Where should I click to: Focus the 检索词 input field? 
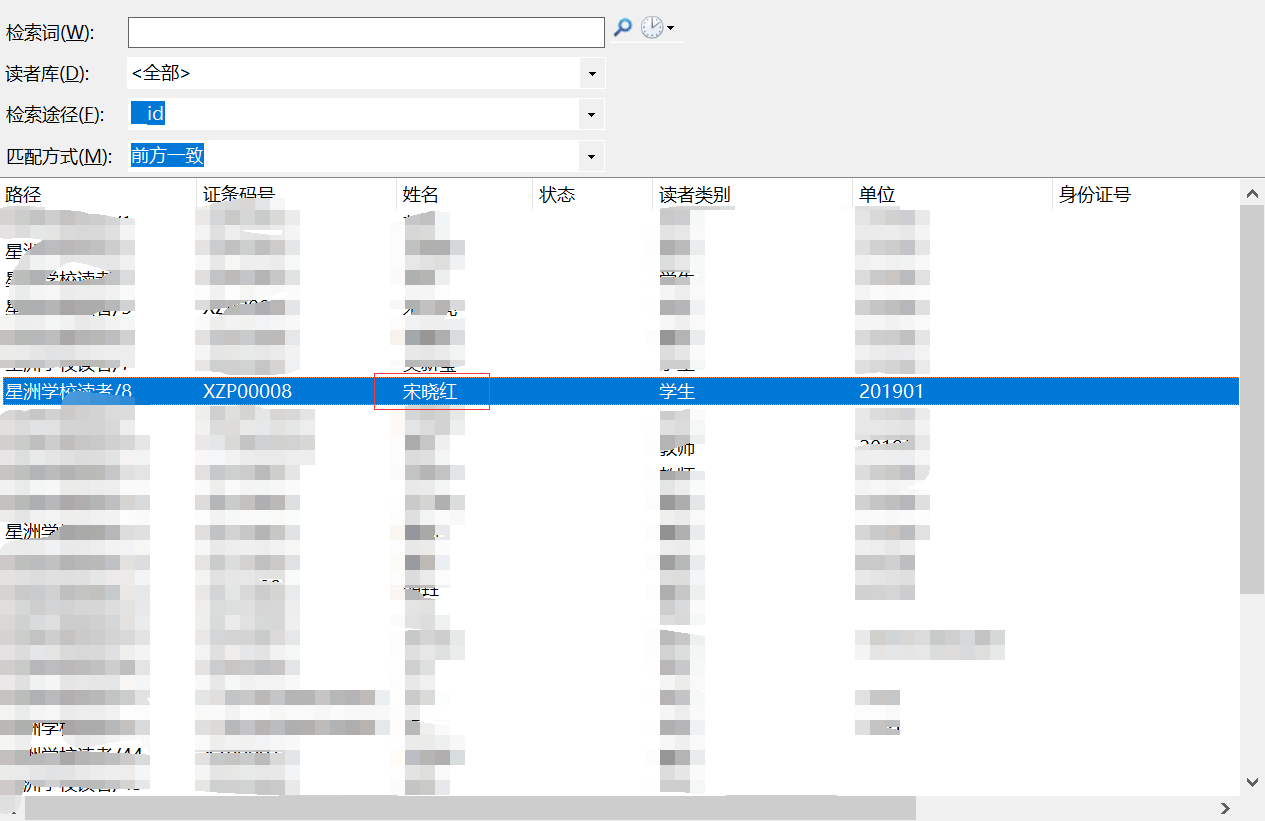click(x=366, y=32)
